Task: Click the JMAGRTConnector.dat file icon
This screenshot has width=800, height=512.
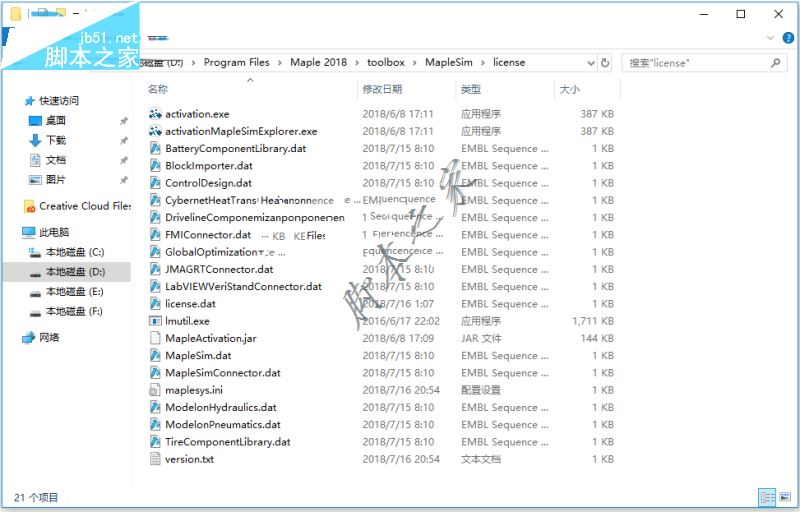Action: [x=155, y=269]
